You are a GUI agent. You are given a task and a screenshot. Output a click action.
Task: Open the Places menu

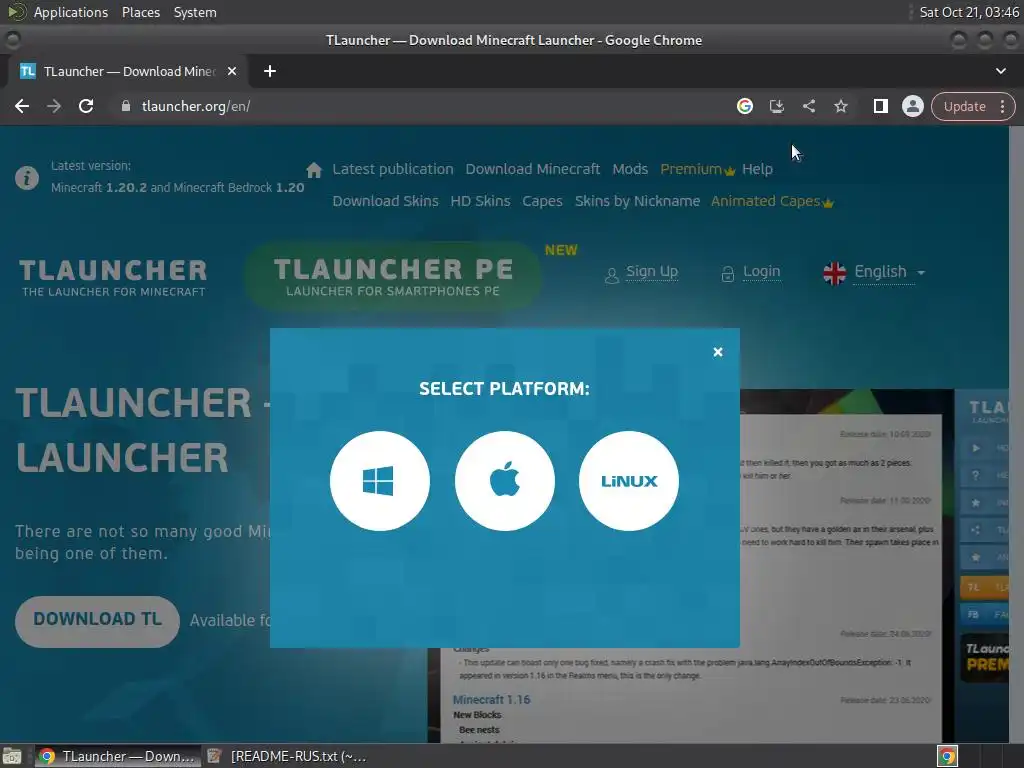pos(140,12)
